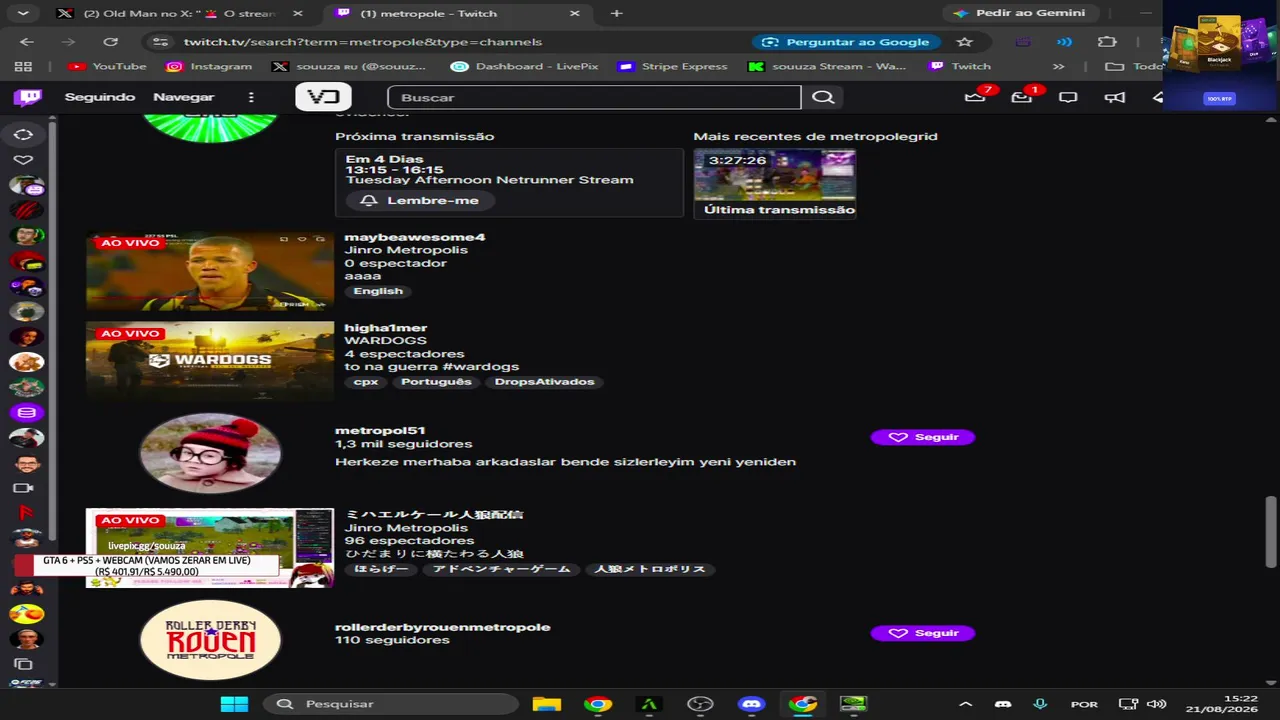The height and width of the screenshot is (720, 1280).
Task: Show more bookmarks with the chevron
Action: 1059,66
